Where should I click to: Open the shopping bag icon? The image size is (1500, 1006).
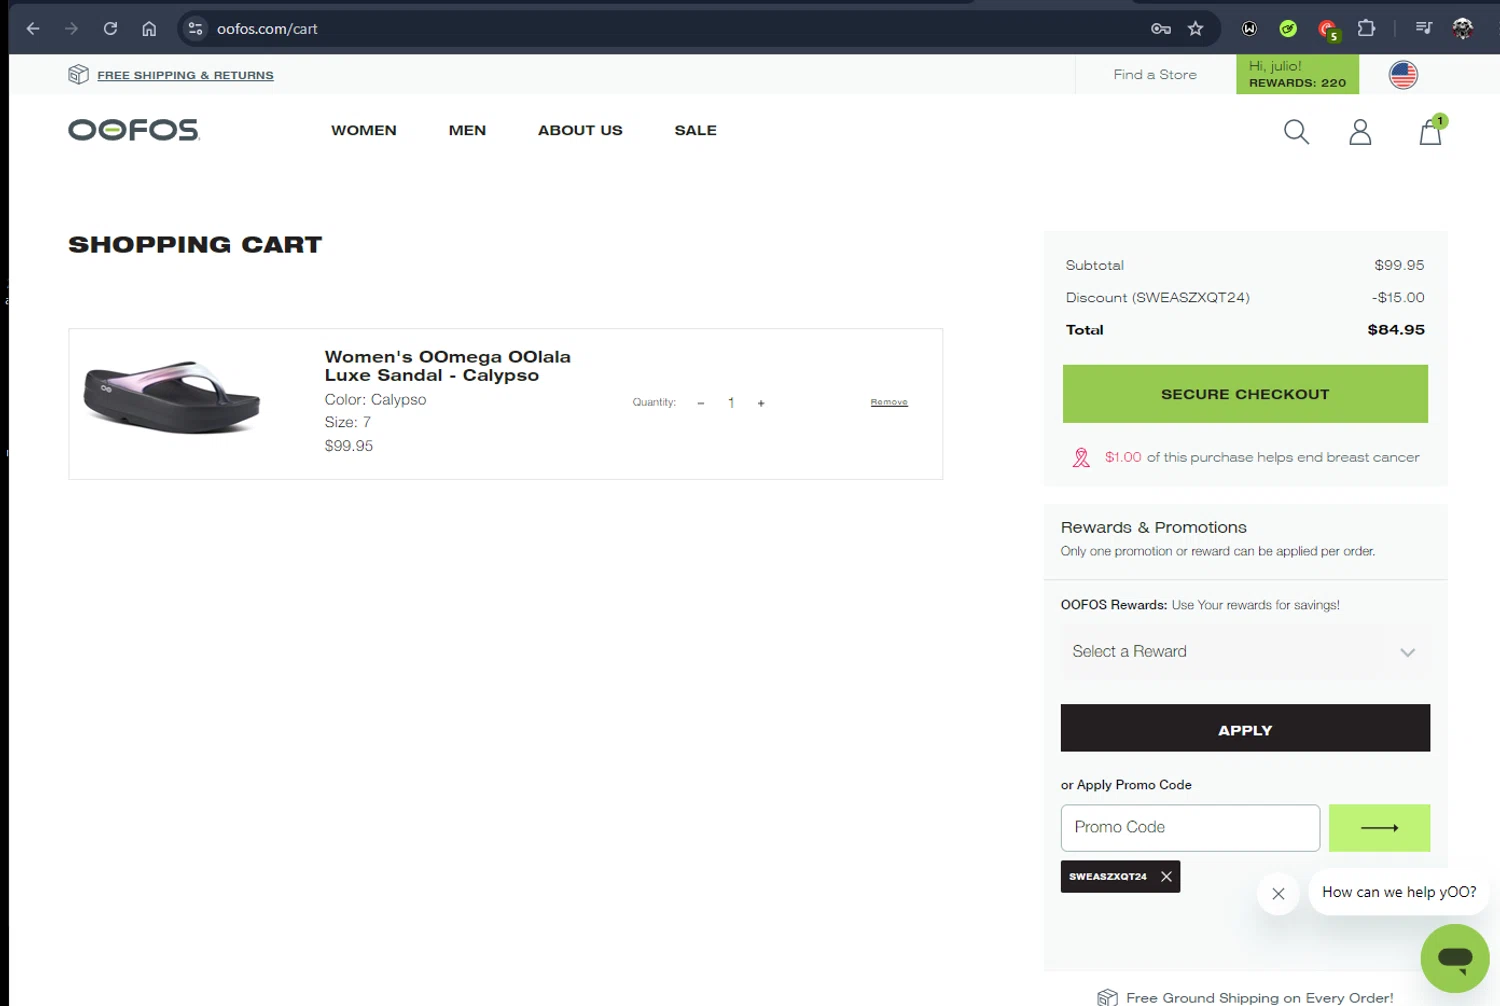(x=1431, y=131)
